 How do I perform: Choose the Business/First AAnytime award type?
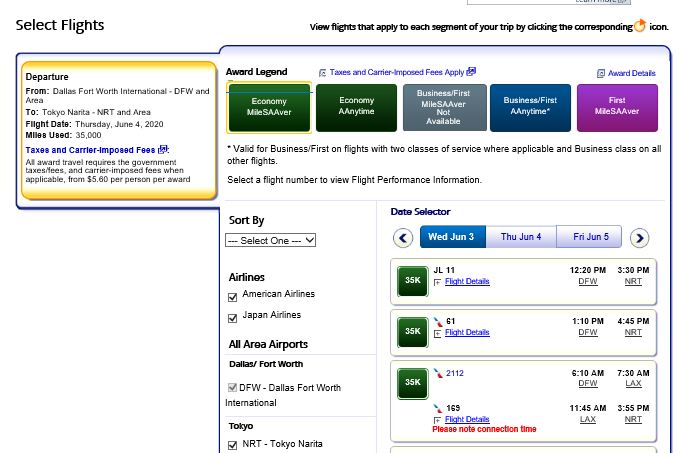tap(530, 107)
